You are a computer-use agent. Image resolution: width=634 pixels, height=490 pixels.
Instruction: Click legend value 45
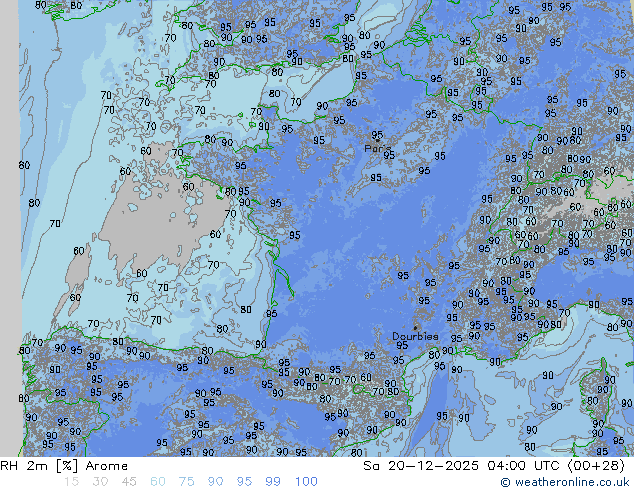click(x=129, y=482)
